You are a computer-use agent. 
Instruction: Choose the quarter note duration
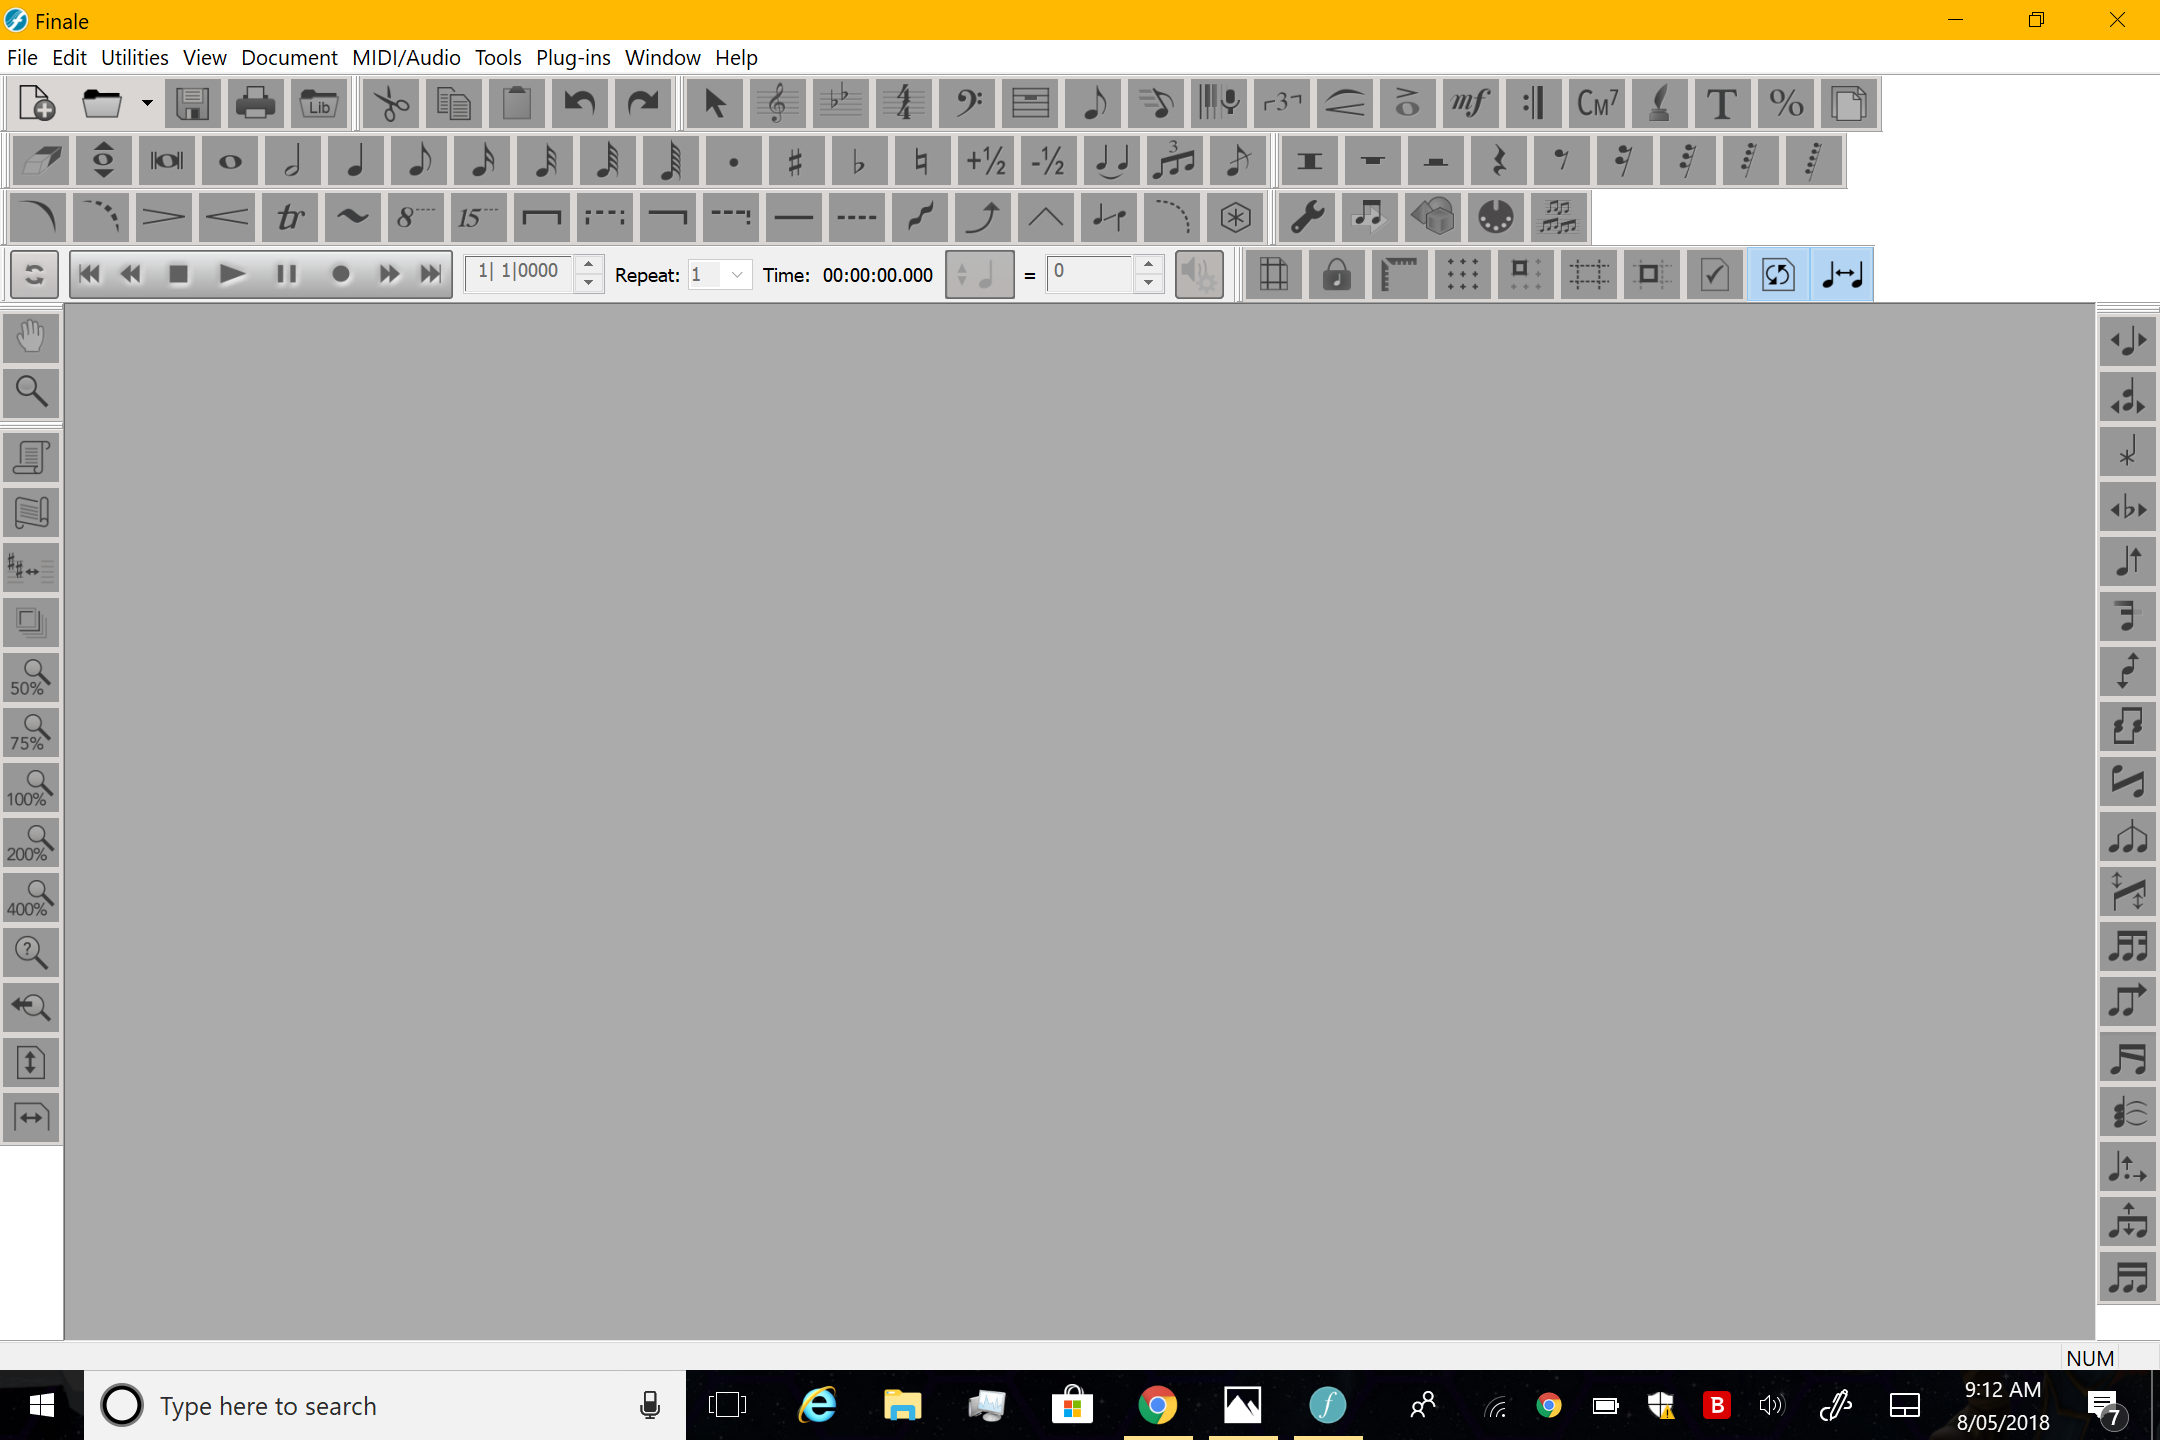coord(355,161)
